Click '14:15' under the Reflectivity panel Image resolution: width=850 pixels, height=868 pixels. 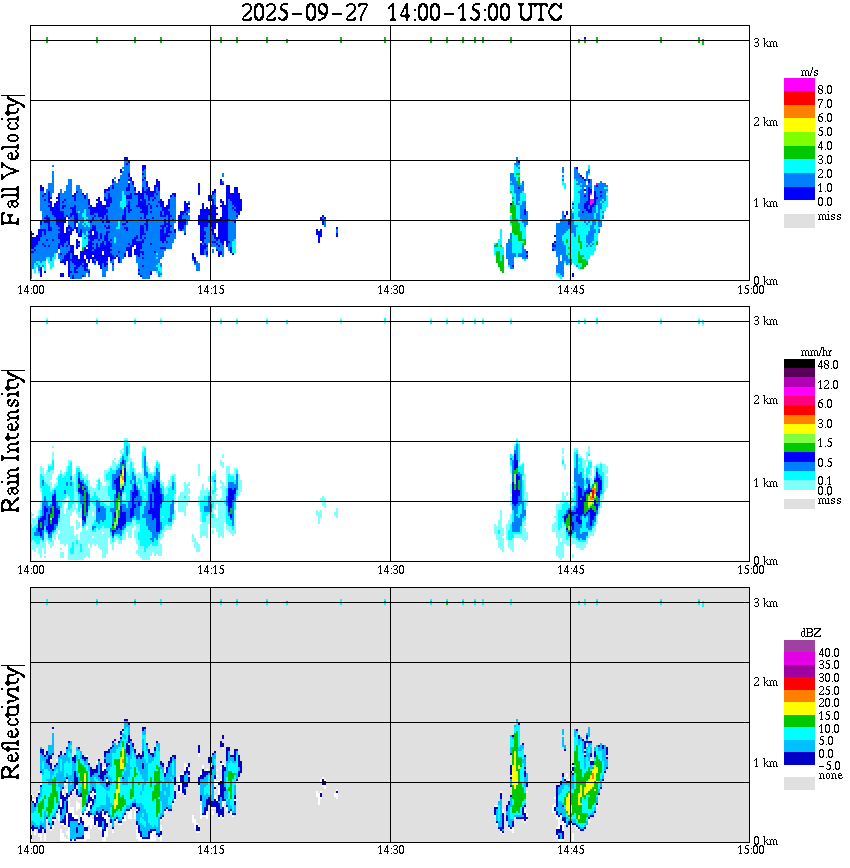(x=211, y=850)
